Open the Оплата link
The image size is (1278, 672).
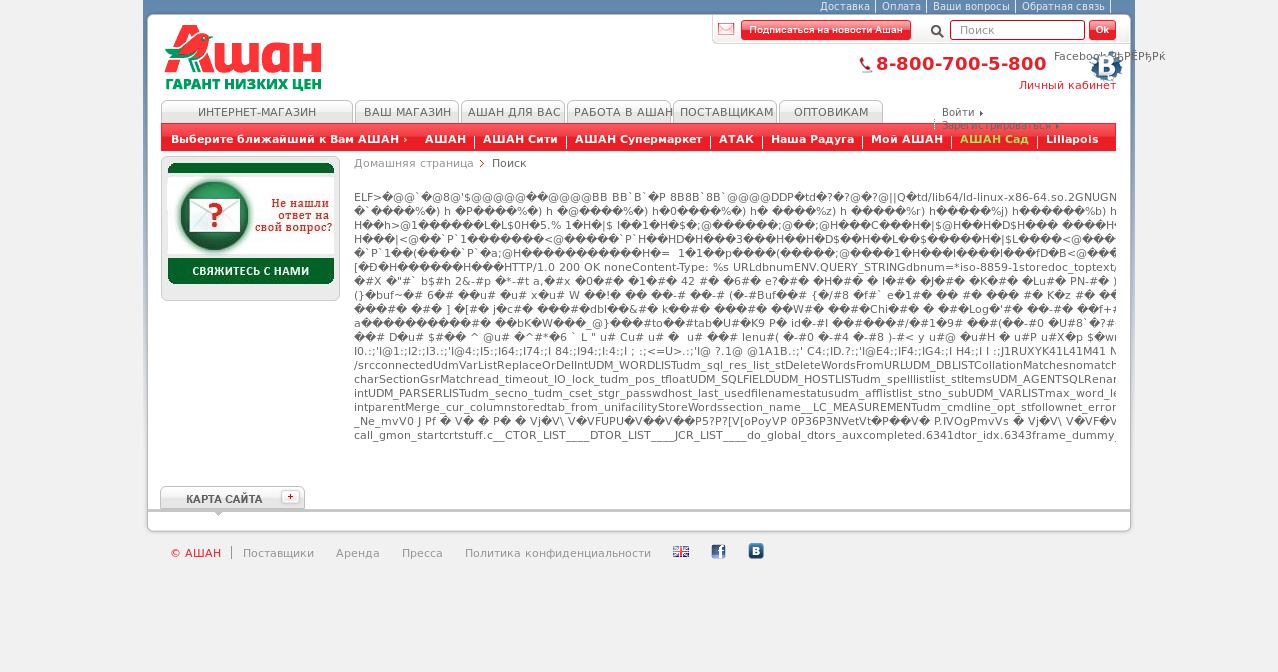tap(901, 6)
